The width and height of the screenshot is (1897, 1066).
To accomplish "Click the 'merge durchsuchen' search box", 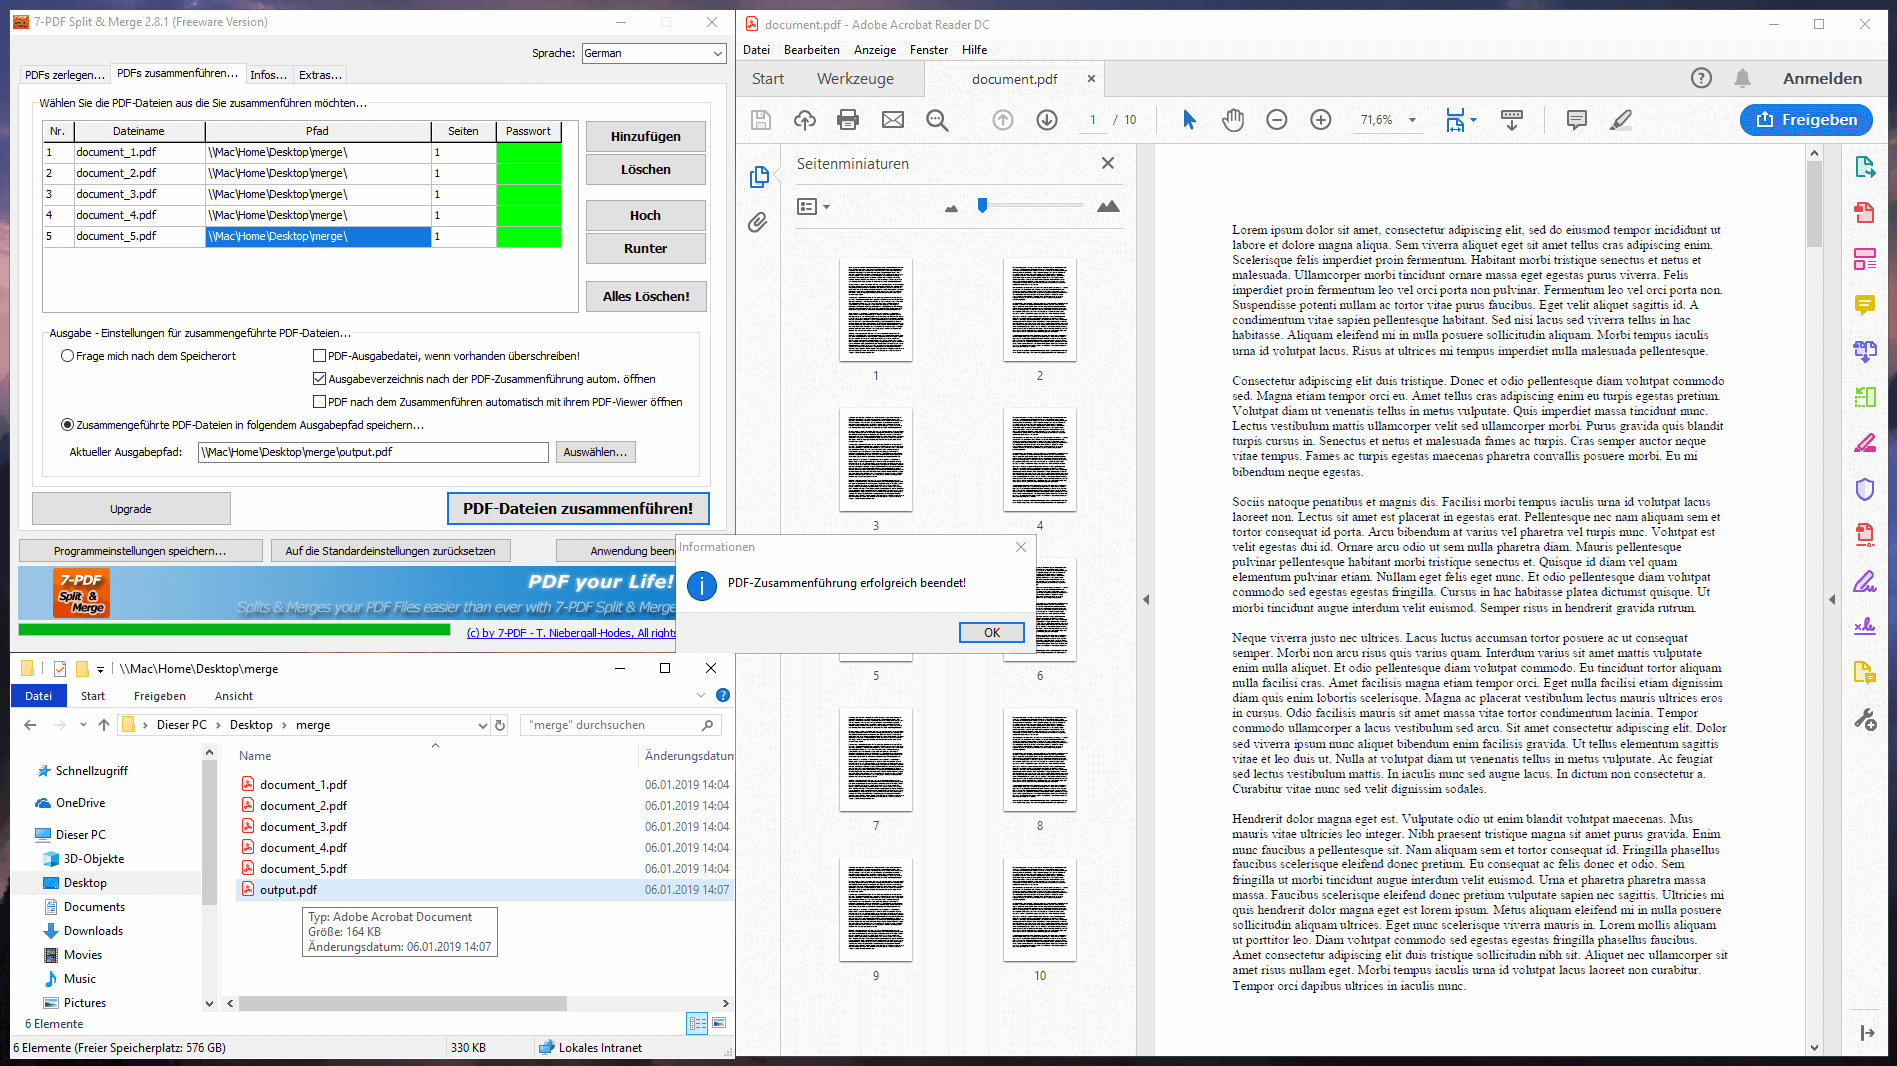I will 620,725.
